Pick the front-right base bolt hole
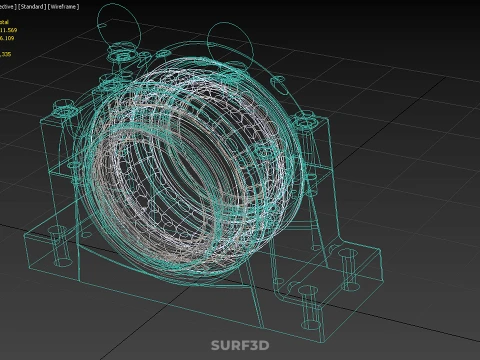Screen dimensions: 480x360 pyautogui.click(x=309, y=308)
